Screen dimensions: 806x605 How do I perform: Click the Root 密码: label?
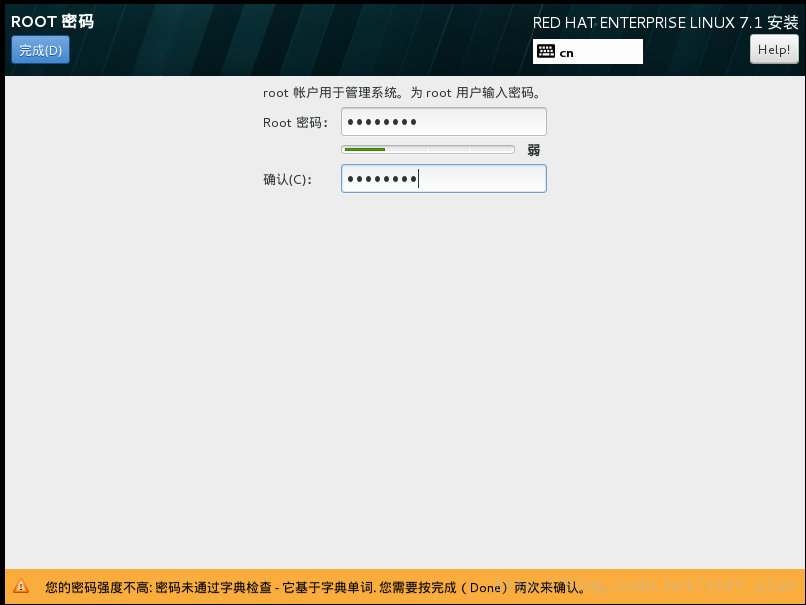pos(295,123)
